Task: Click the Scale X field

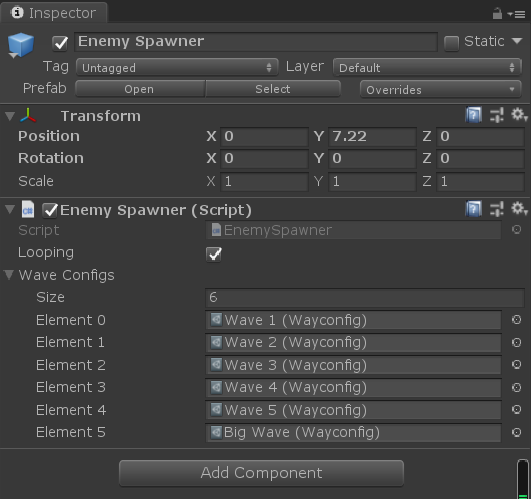Action: 264,181
